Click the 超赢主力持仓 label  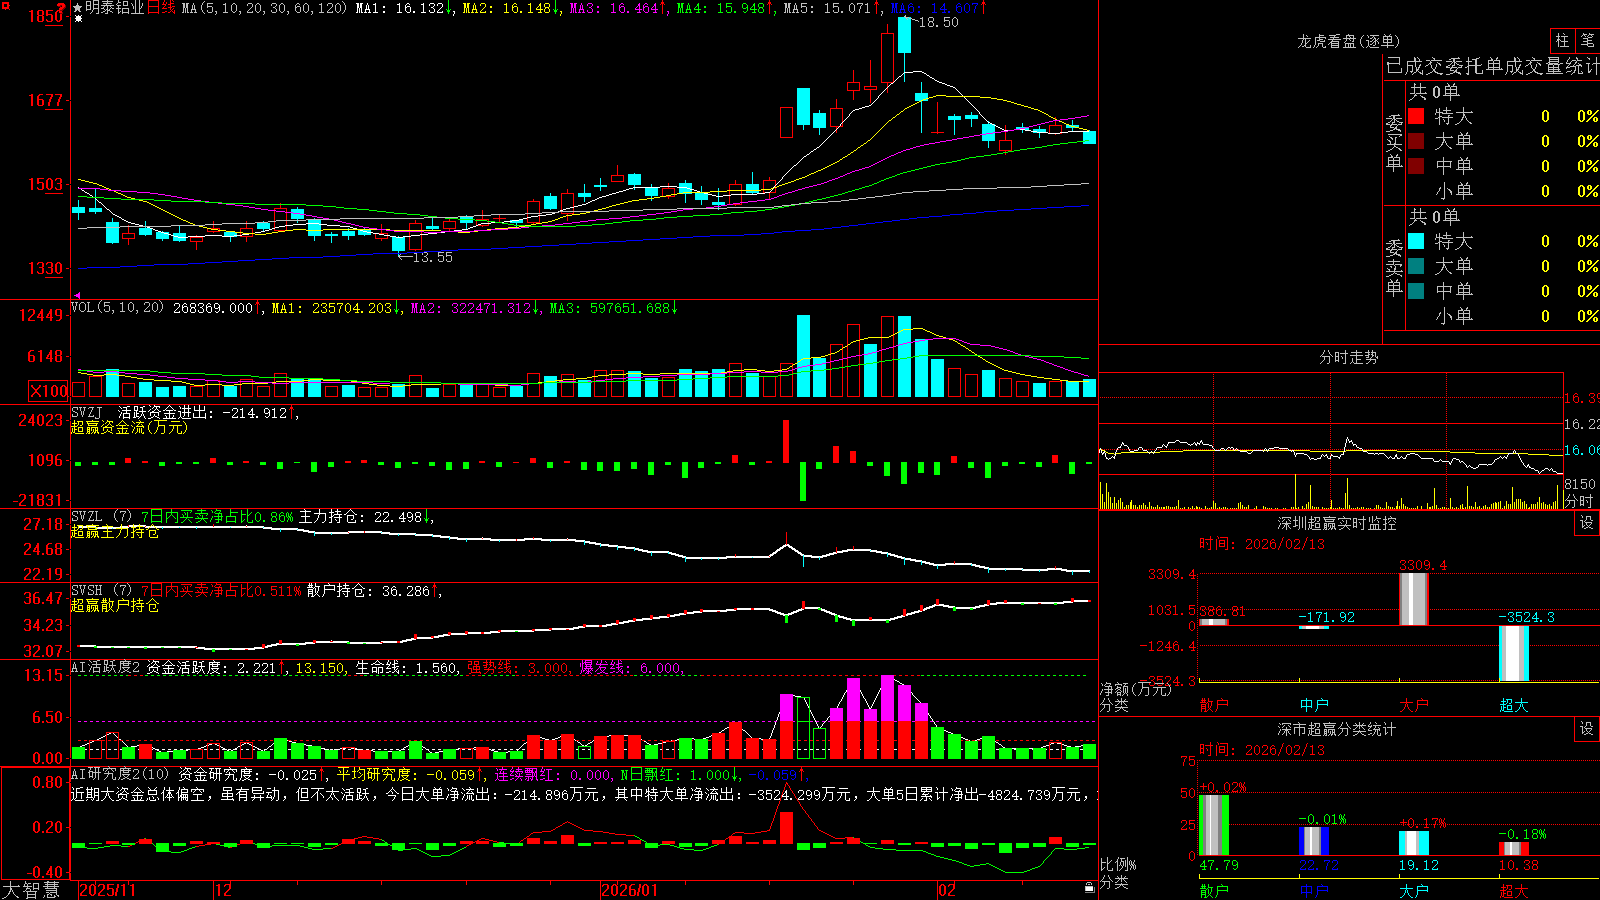[x=115, y=532]
